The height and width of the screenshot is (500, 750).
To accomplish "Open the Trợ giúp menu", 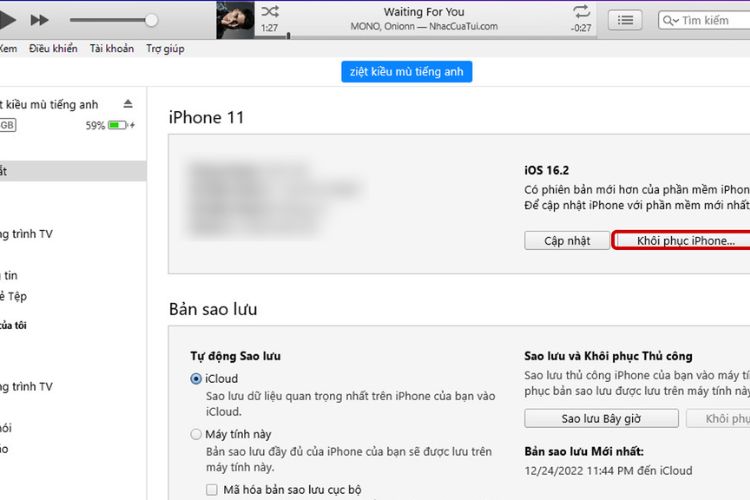I will (165, 48).
